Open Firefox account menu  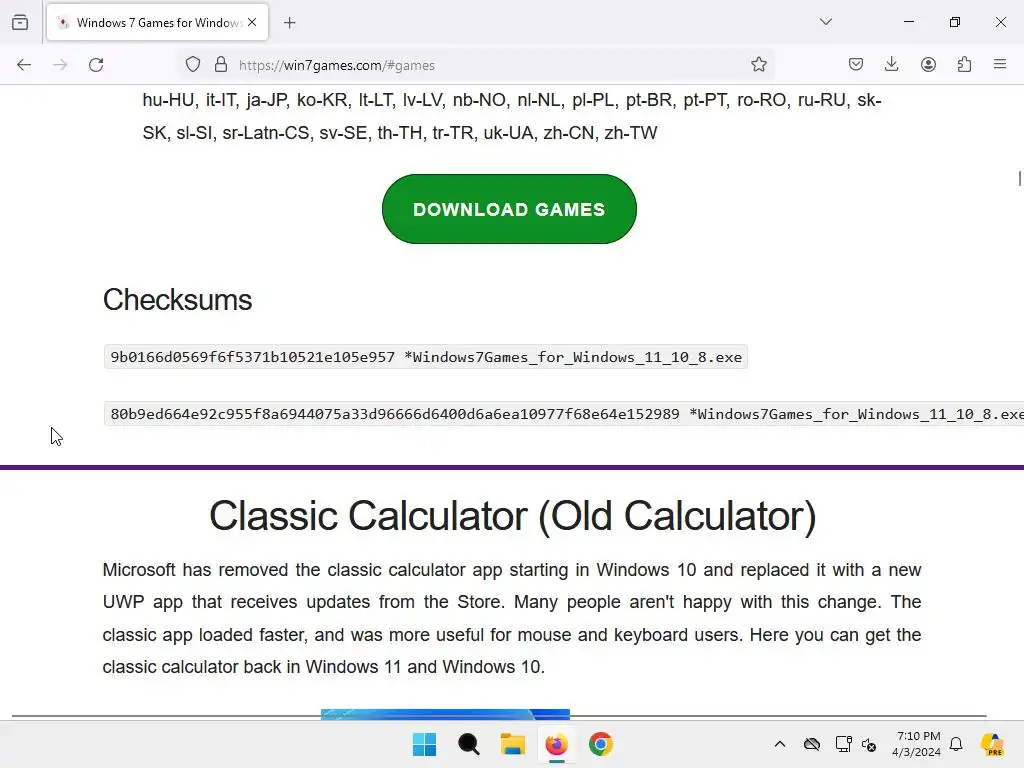coord(928,64)
